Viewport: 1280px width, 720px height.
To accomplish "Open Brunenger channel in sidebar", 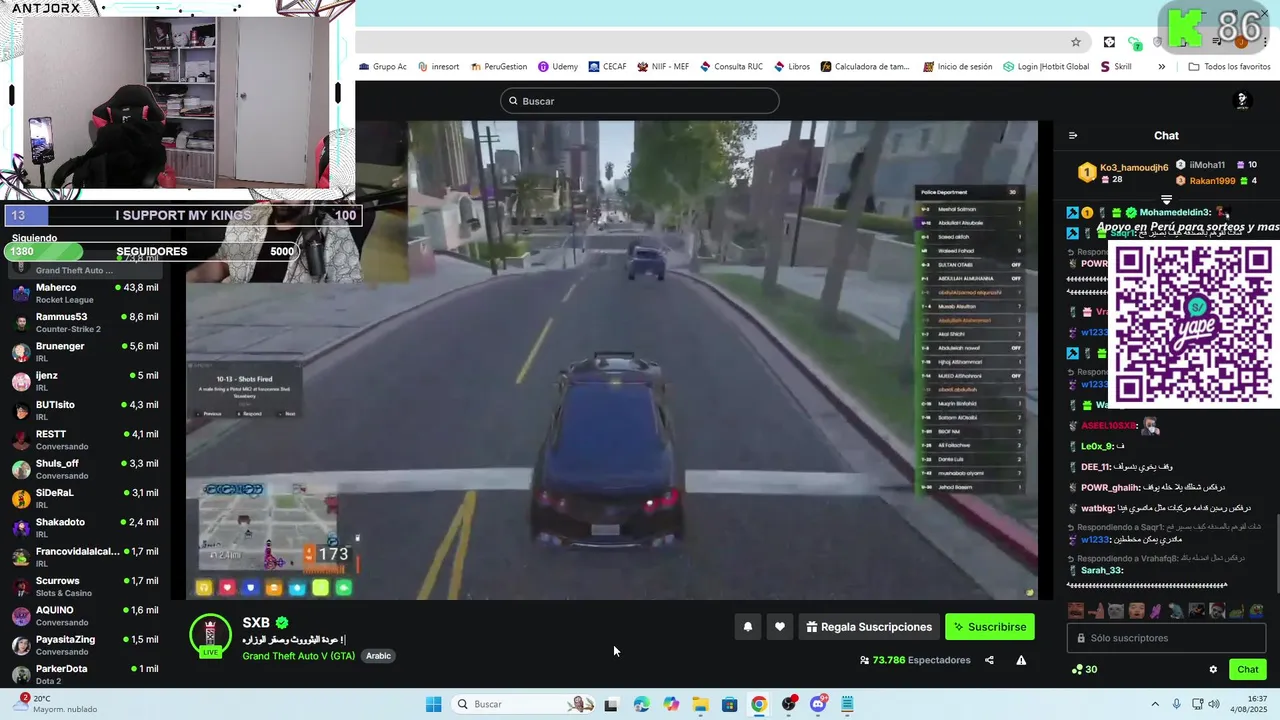I will tap(85, 352).
